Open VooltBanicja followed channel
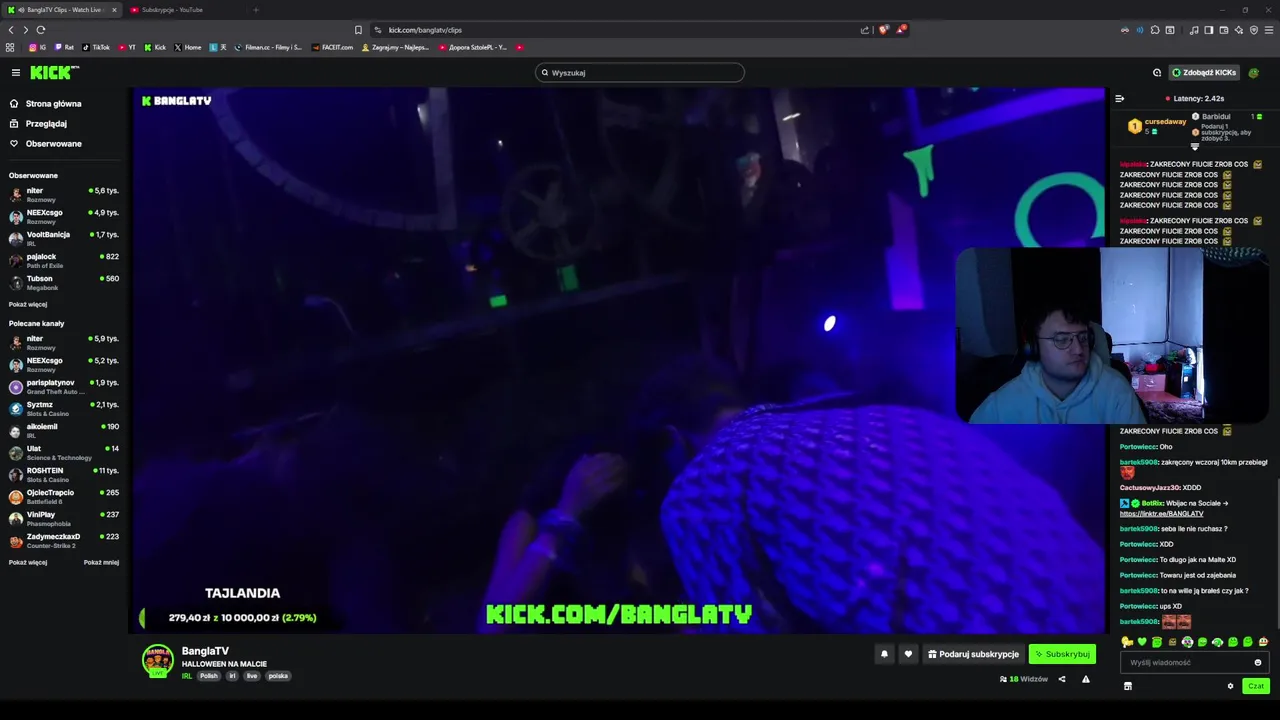Screen dimensions: 1280x720 coord(64,238)
